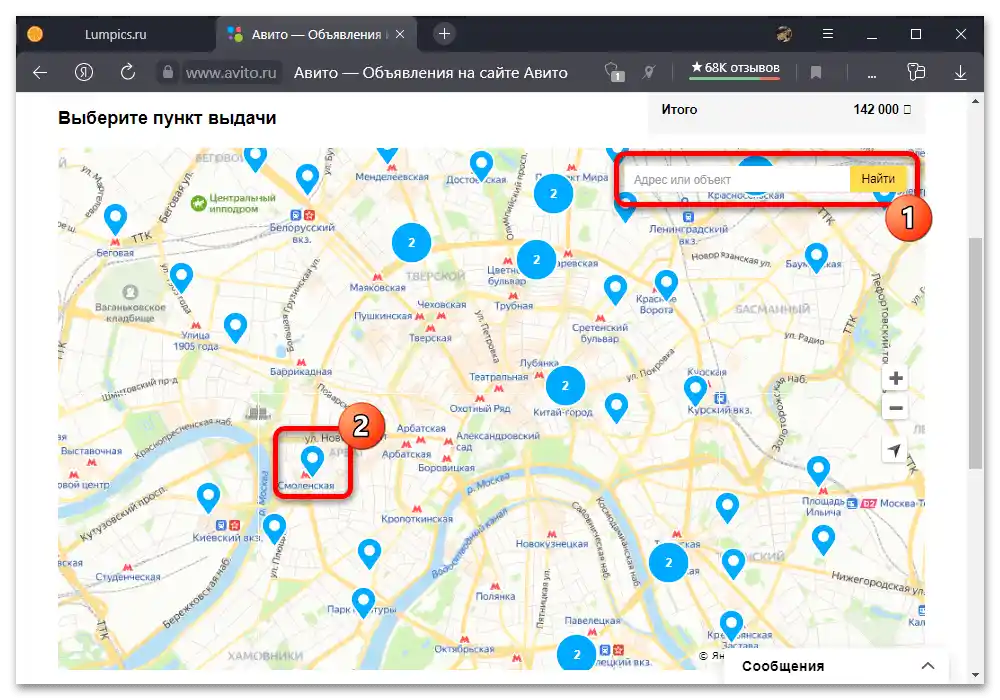This screenshot has height=700, width=1000.
Task: Zoom in the map with plus button
Action: pyautogui.click(x=895, y=378)
